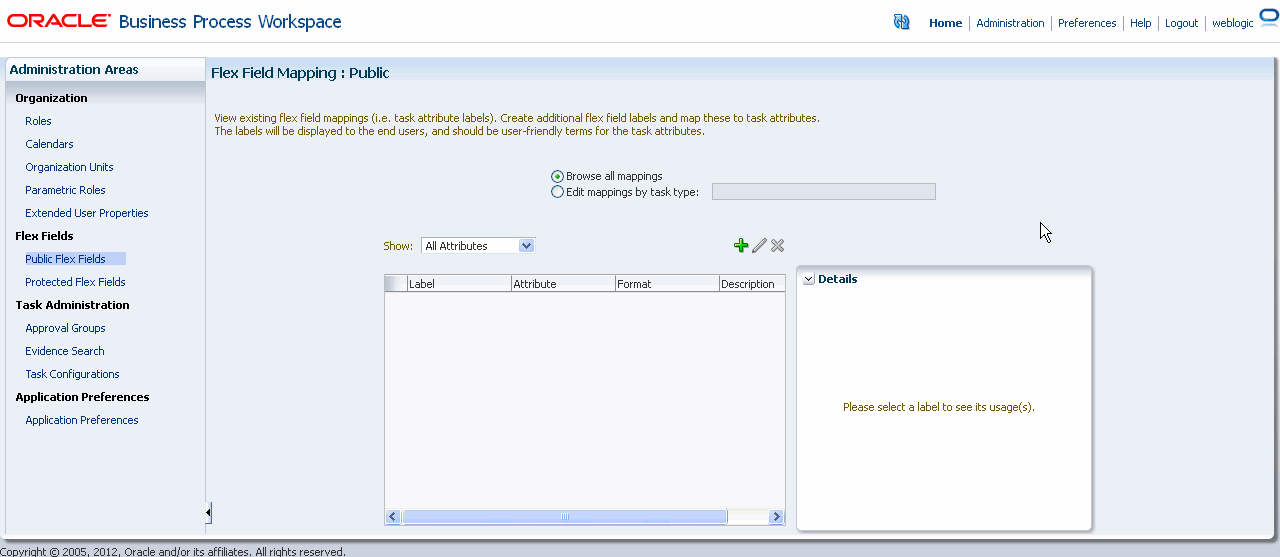The width and height of the screenshot is (1280, 557).
Task: Open Application Preferences link under the Application Preferences heading
Action: click(x=82, y=420)
